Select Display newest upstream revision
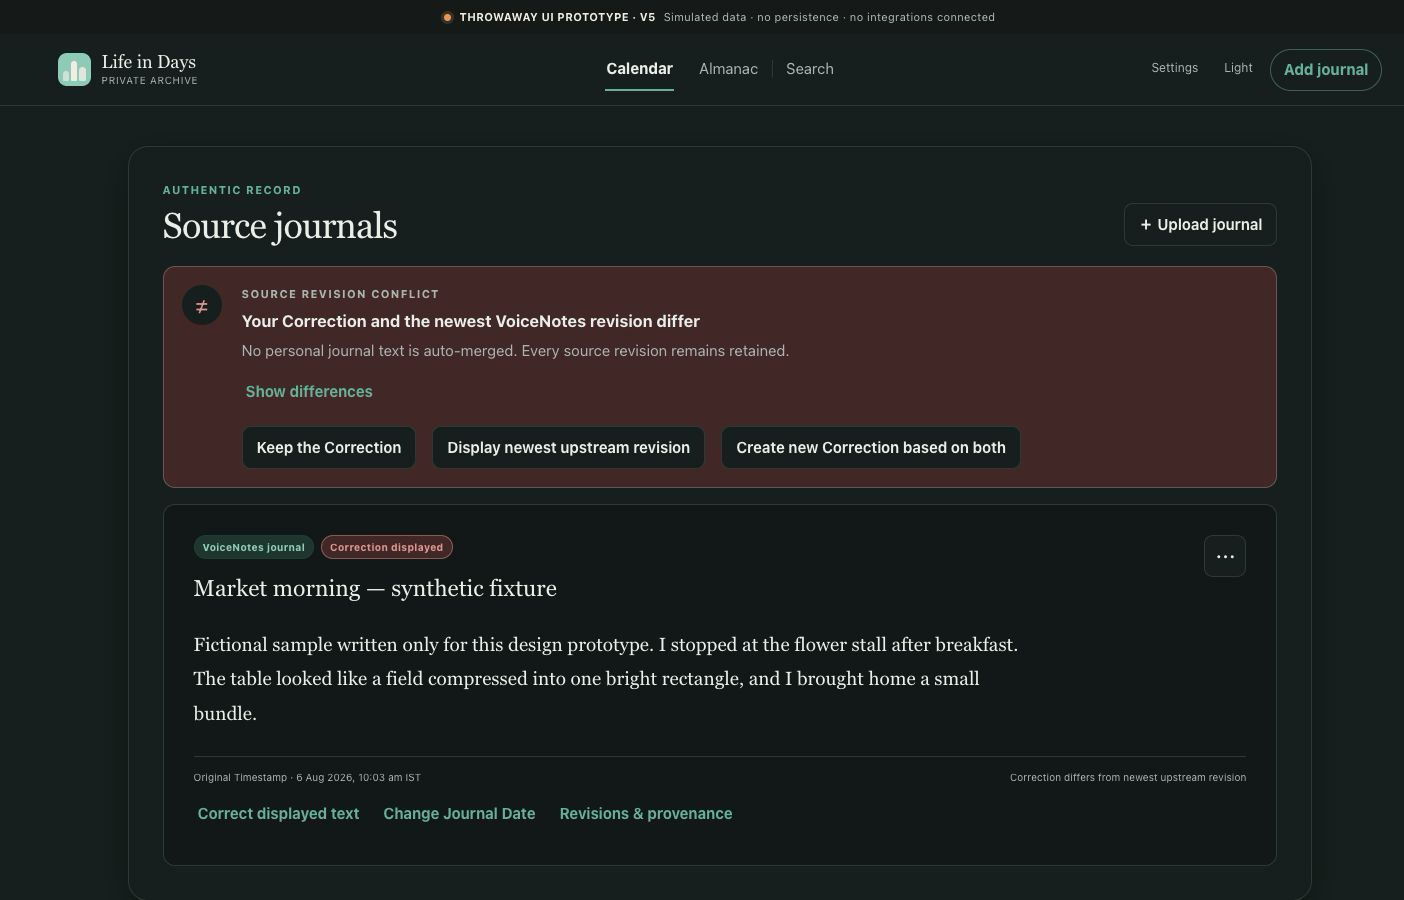 (568, 448)
